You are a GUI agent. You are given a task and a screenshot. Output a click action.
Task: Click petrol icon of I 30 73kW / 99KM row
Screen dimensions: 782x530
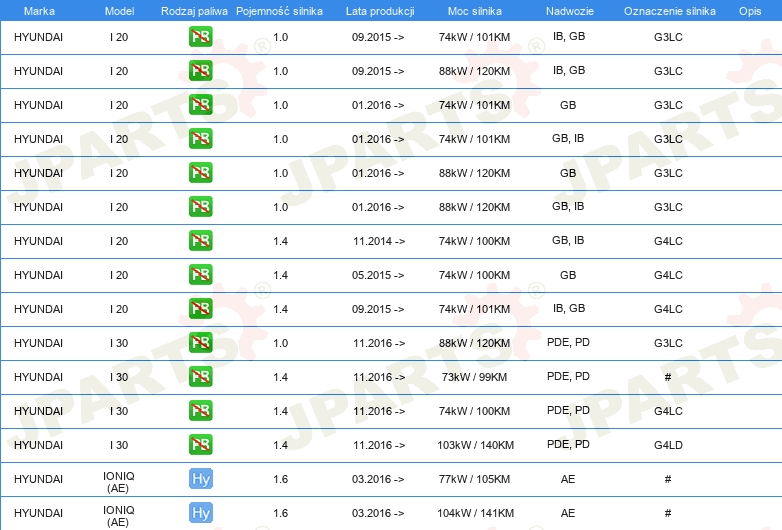[200, 376]
